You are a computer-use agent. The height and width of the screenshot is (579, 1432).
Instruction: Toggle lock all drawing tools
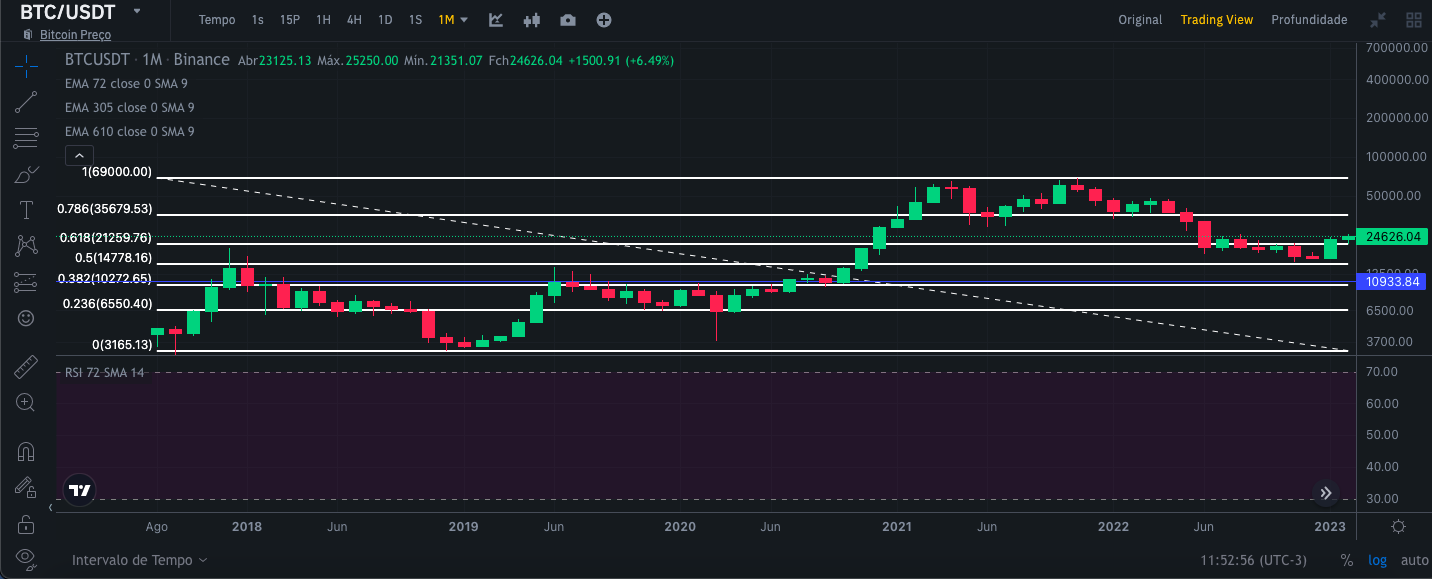[26, 524]
